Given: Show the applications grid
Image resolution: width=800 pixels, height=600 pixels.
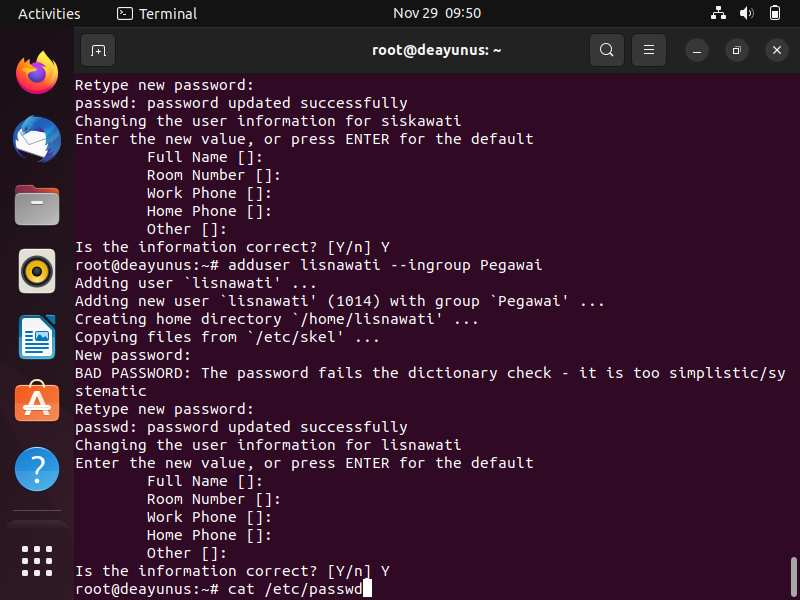Looking at the screenshot, I should [37, 561].
